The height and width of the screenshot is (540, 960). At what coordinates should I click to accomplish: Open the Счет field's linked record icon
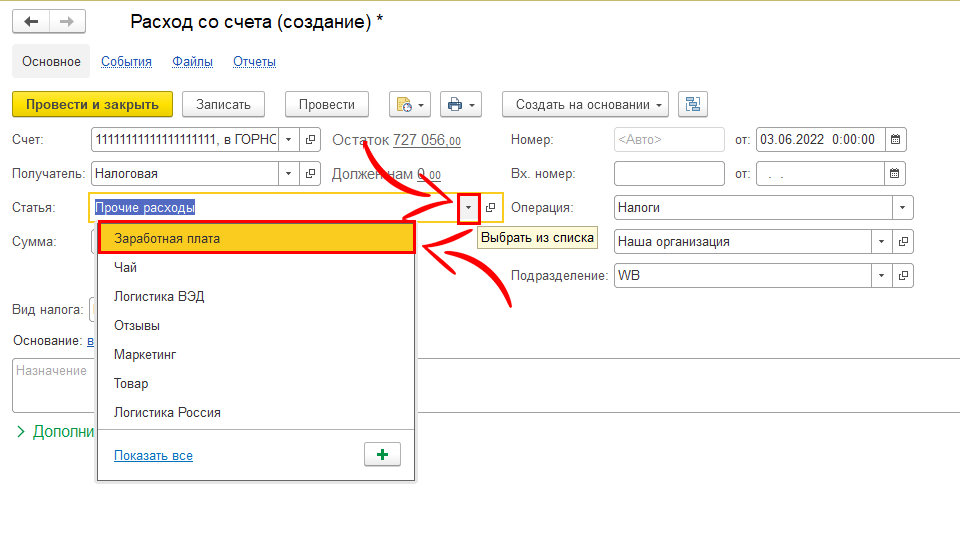(310, 140)
